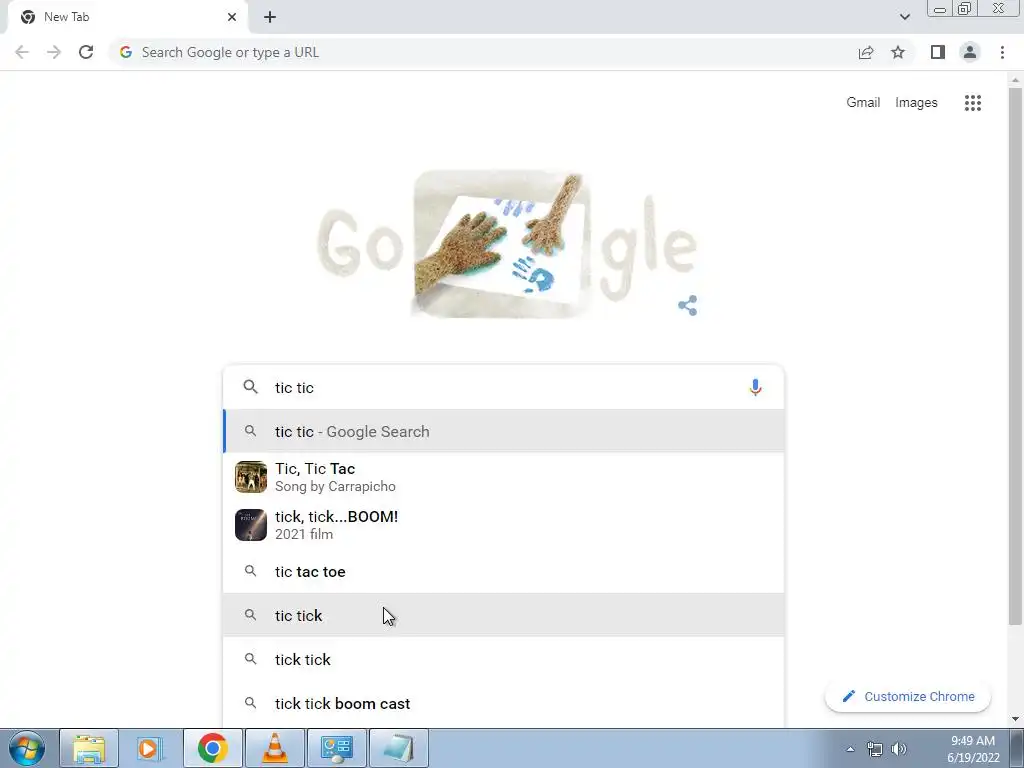1024x768 pixels.
Task: Expand the tab search chevron
Action: pos(904,17)
